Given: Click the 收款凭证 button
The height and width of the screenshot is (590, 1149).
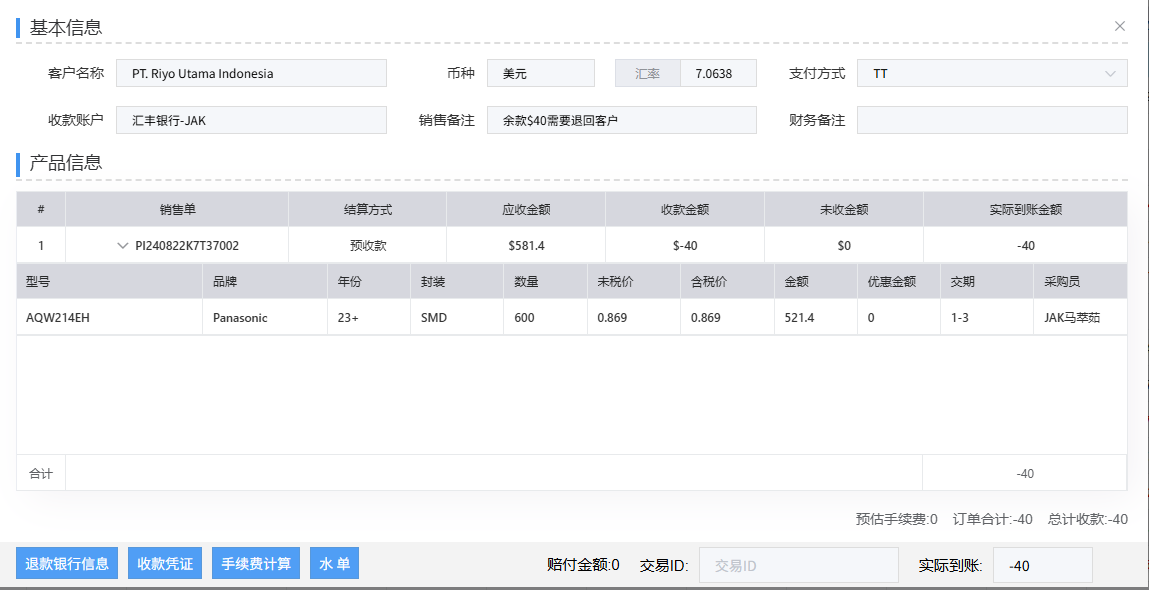Looking at the screenshot, I should pos(165,563).
